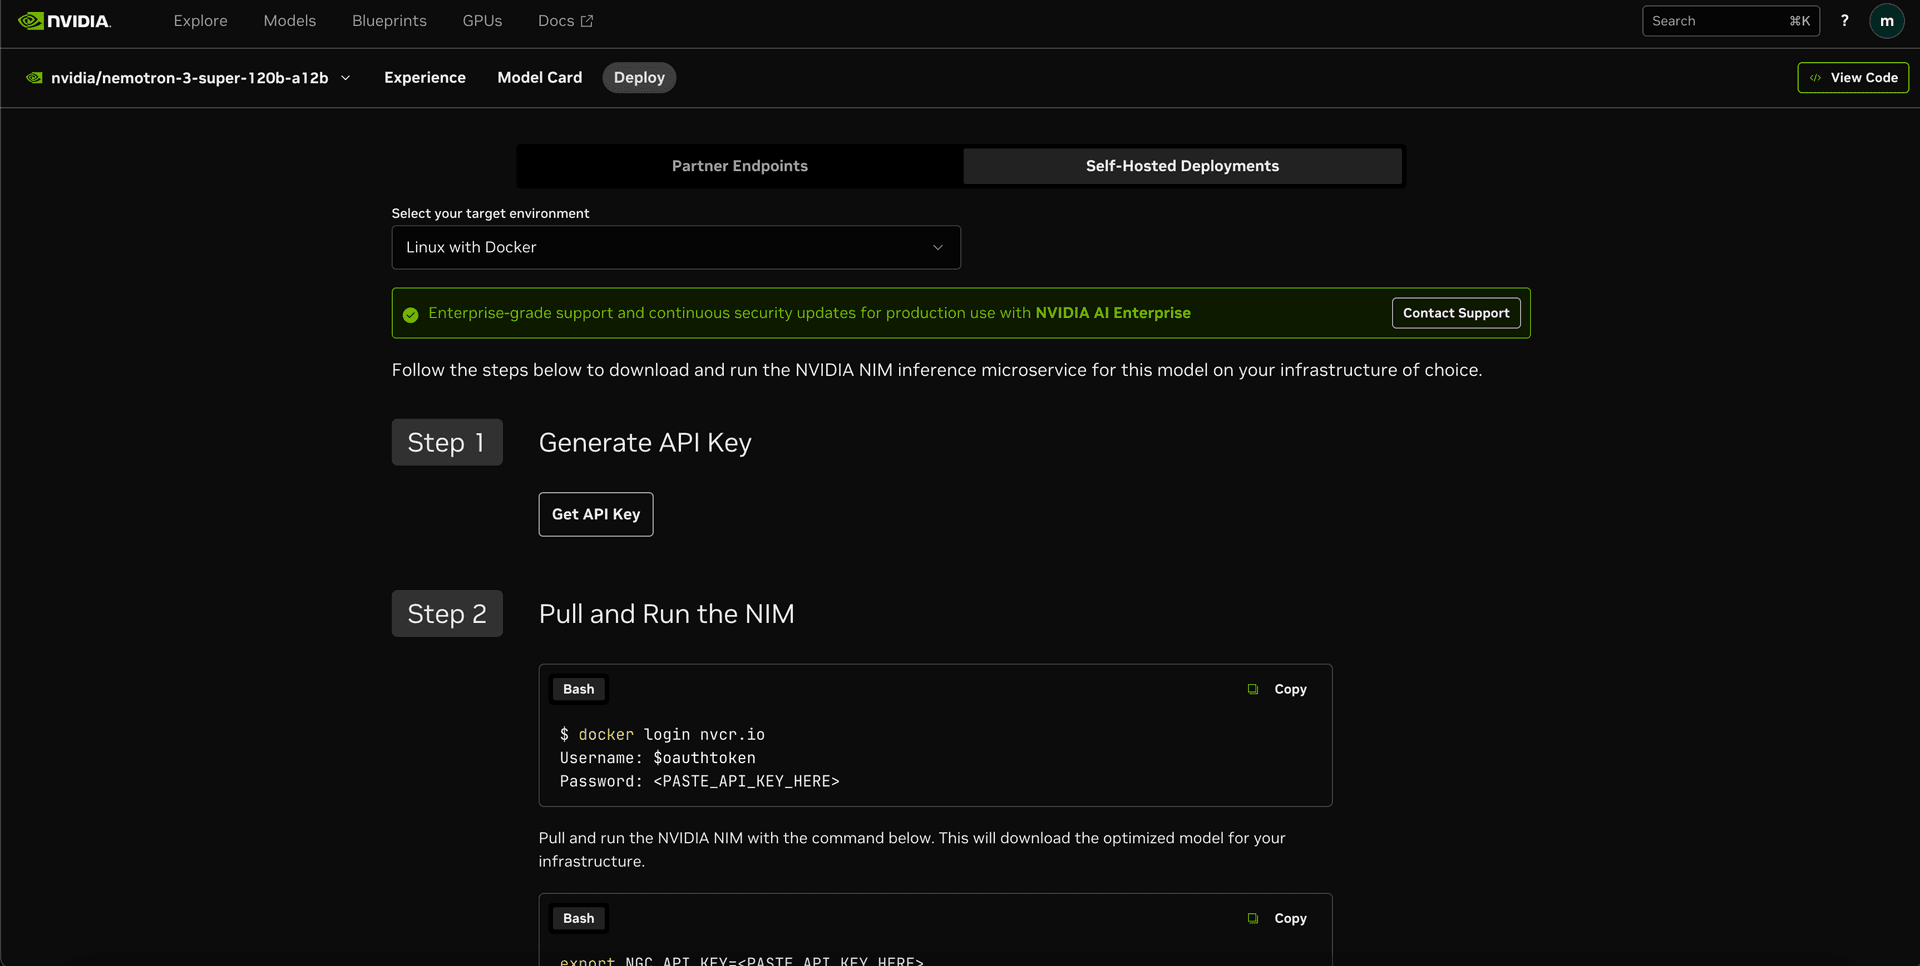Click the NVIDIA logo
The height and width of the screenshot is (966, 1920).
pos(64,20)
